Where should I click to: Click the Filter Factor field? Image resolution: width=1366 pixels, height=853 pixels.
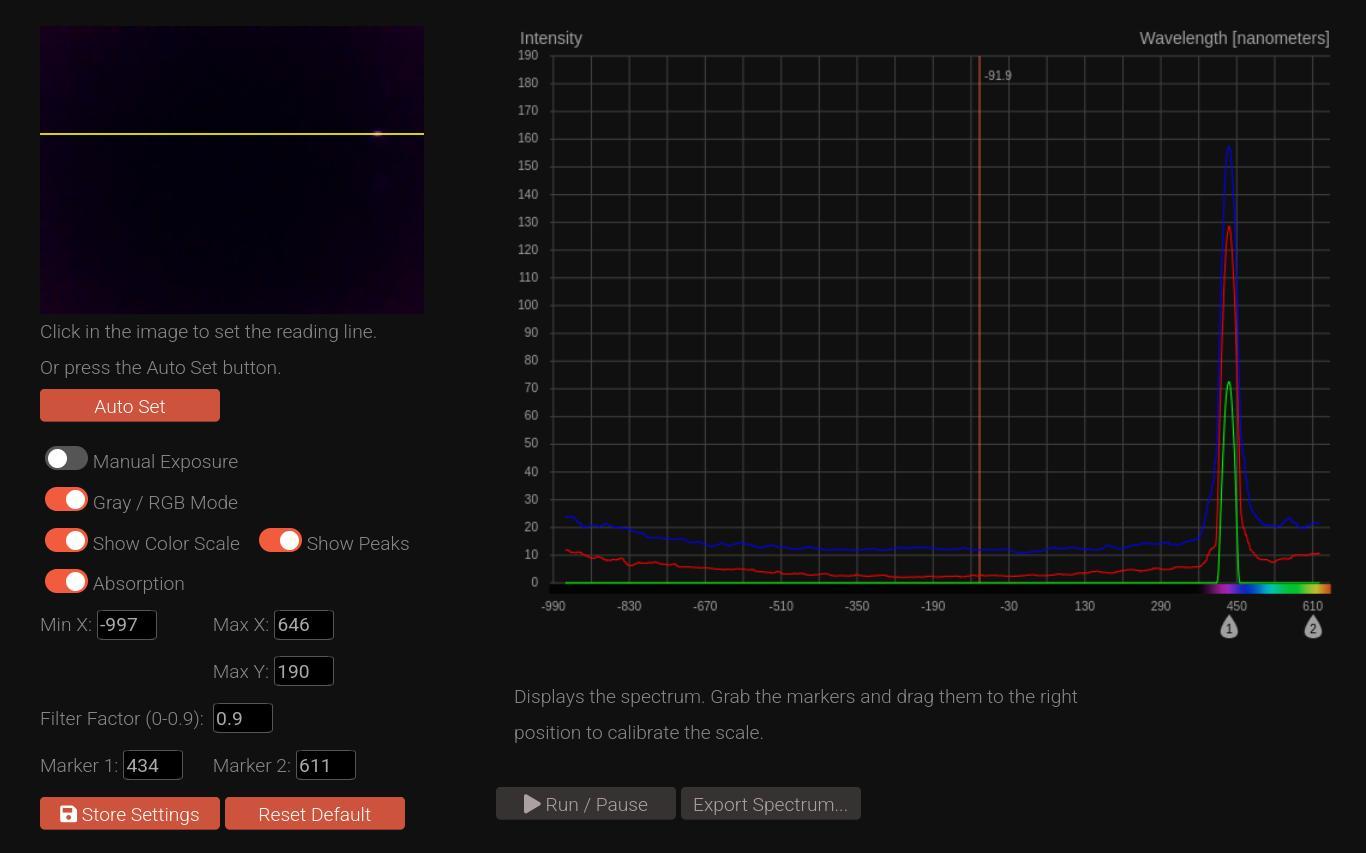click(x=243, y=718)
